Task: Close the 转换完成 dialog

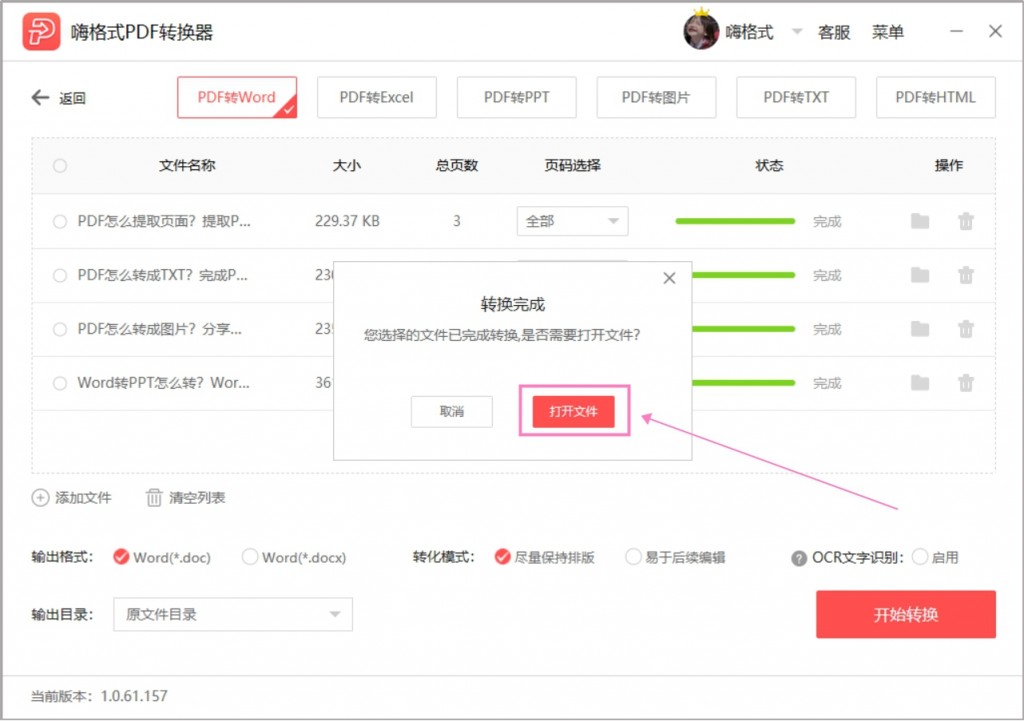Action: [x=669, y=278]
